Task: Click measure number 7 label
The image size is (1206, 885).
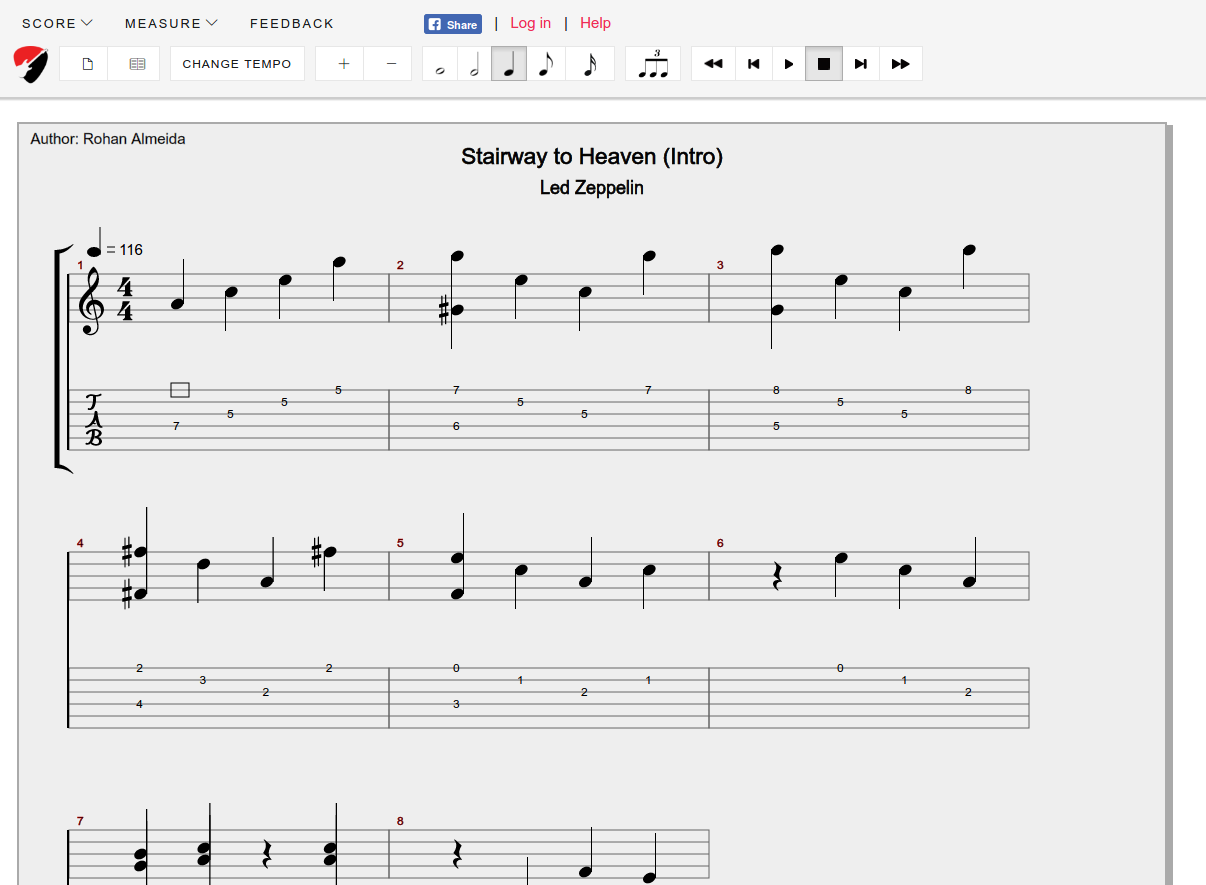Action: tap(80, 821)
